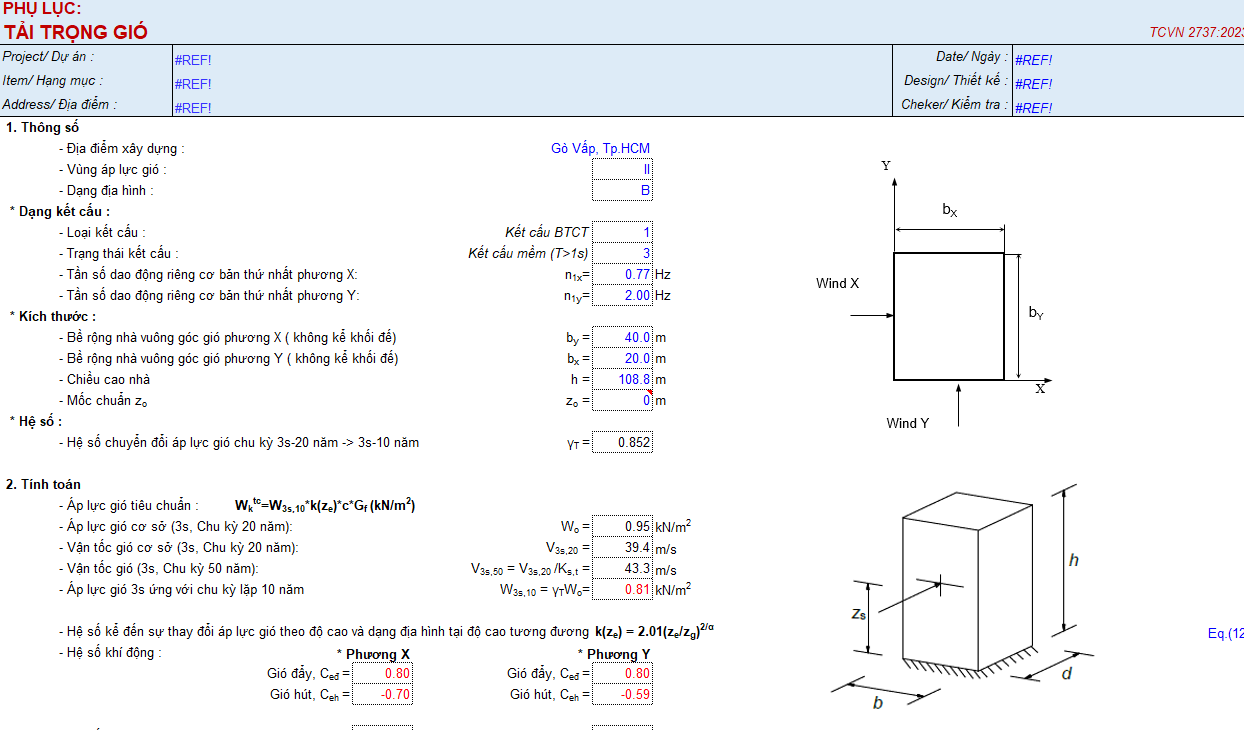Screen dimensions: 1244x731
Task: Click the "* Dạng kết cấu :" subheading
Action: pyautogui.click(x=60, y=212)
